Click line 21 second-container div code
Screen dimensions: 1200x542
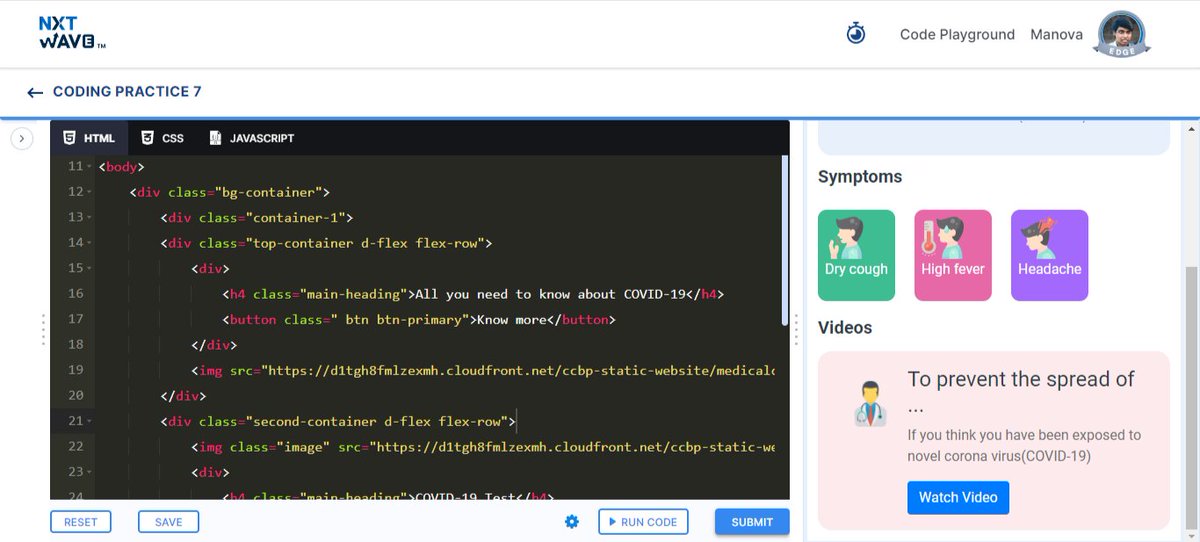click(337, 422)
